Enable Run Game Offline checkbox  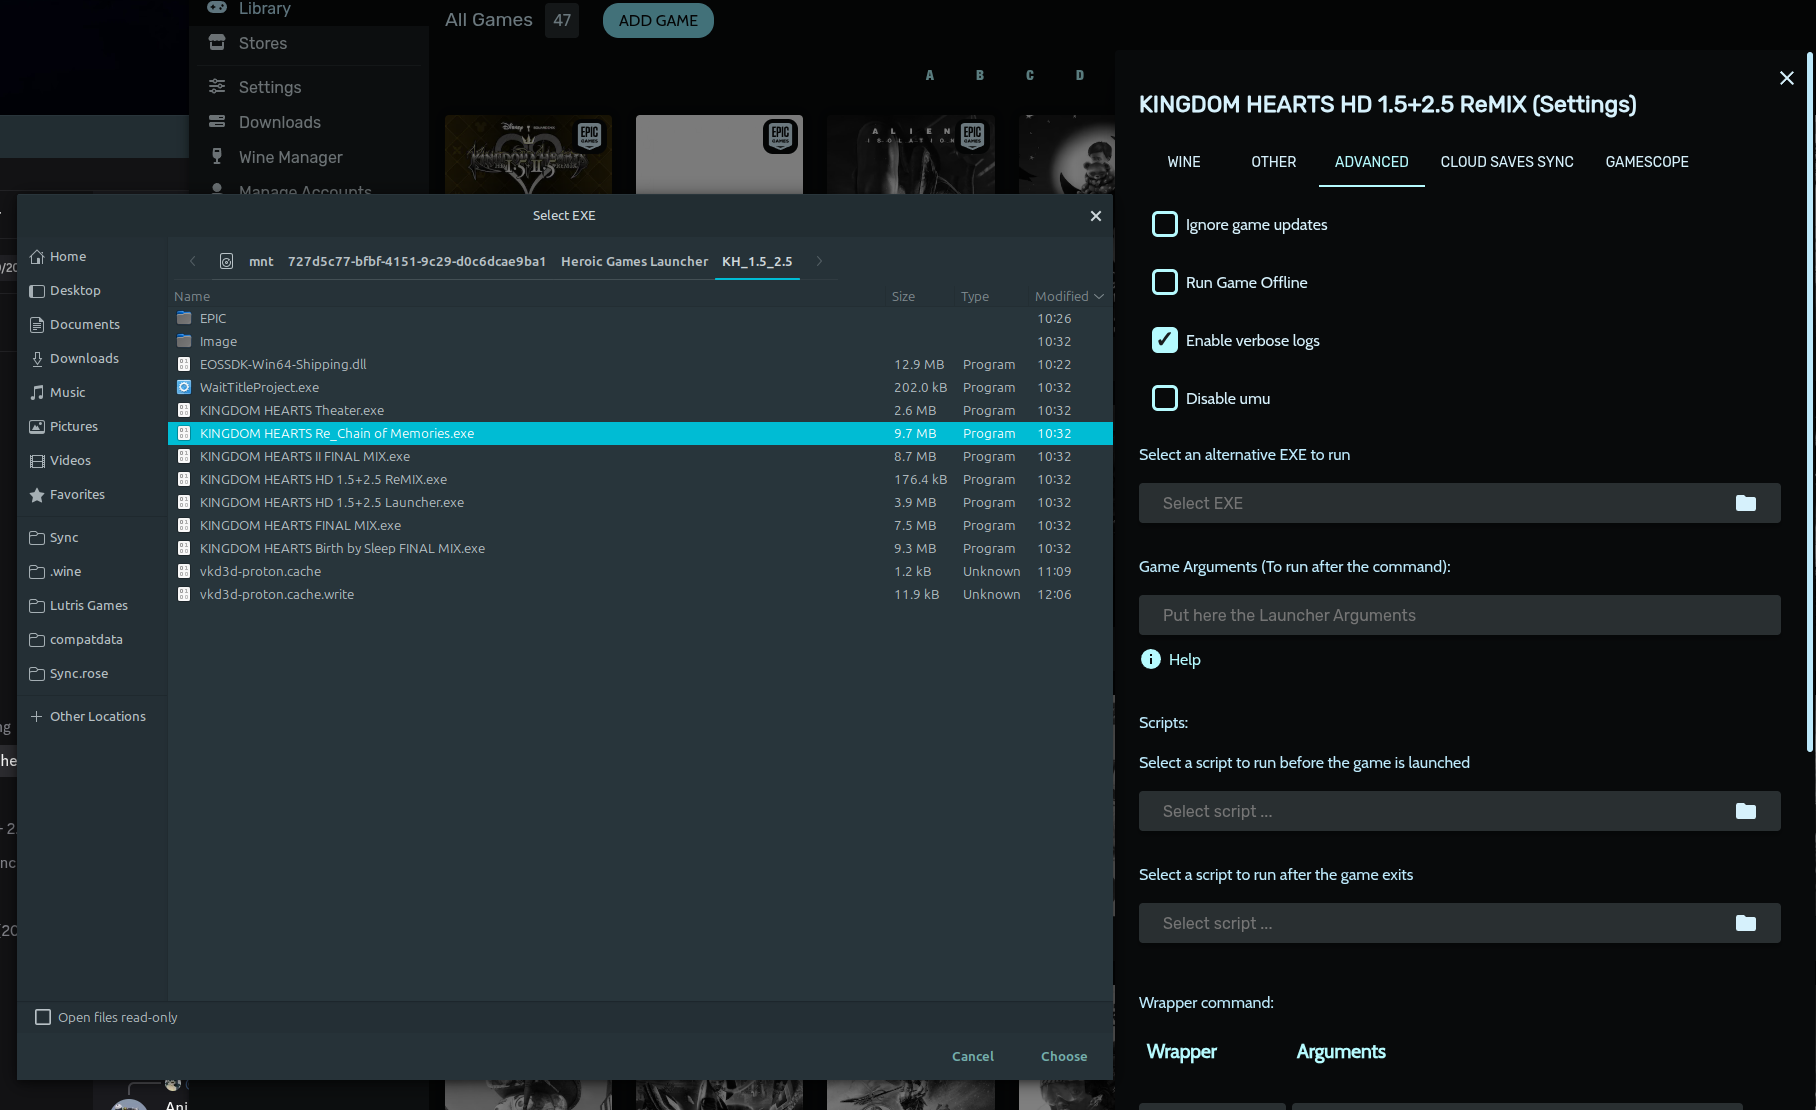1165,282
